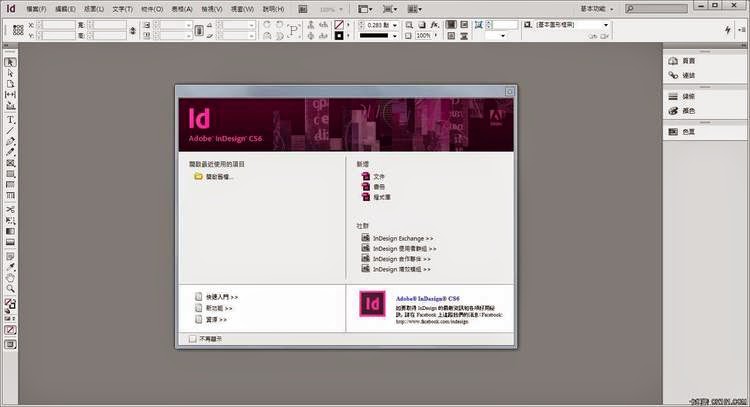Screen dimensions: 750x407
Task: Toggle the drop shadow button
Action: click(422, 24)
